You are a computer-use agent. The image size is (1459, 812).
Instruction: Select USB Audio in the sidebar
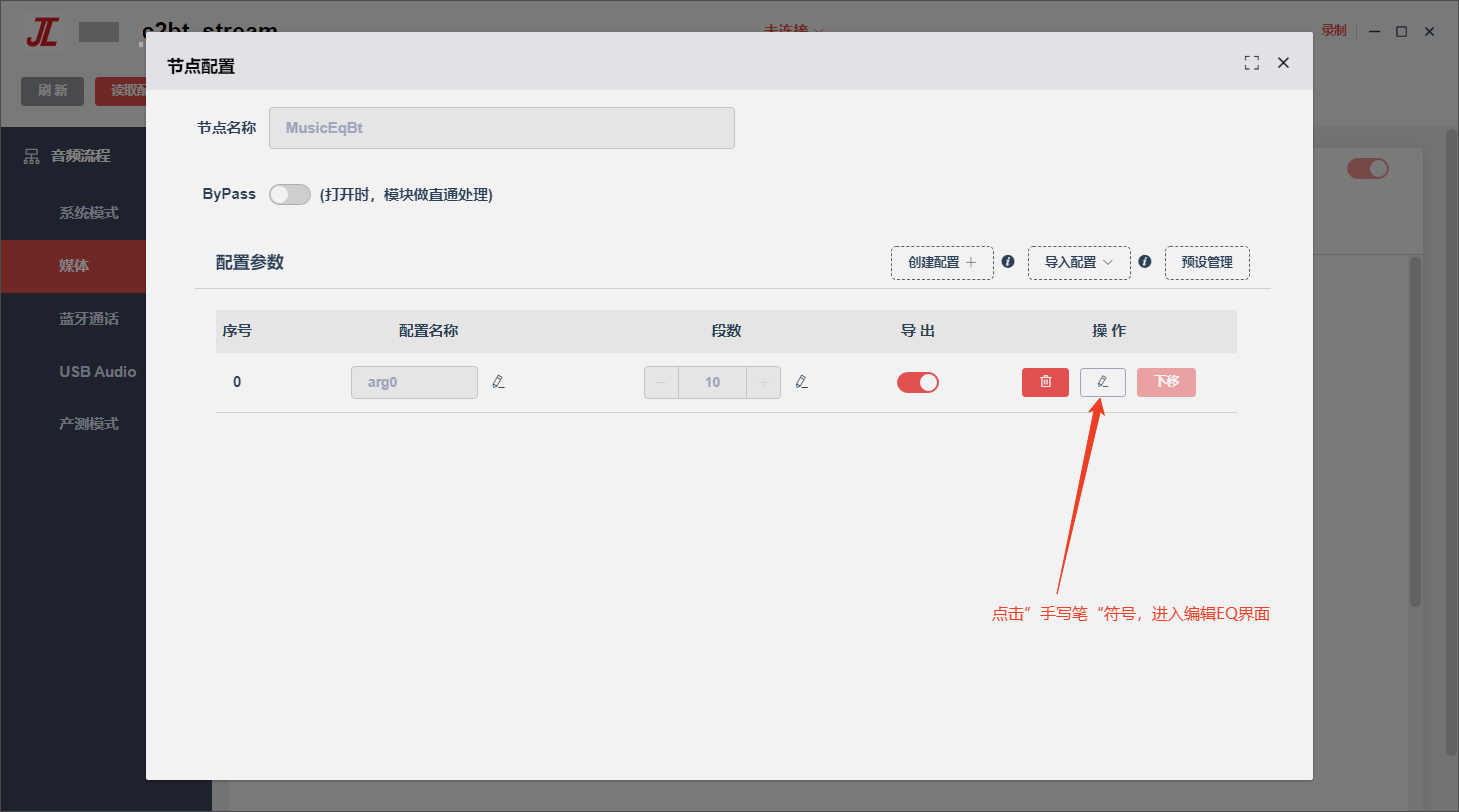click(x=97, y=371)
